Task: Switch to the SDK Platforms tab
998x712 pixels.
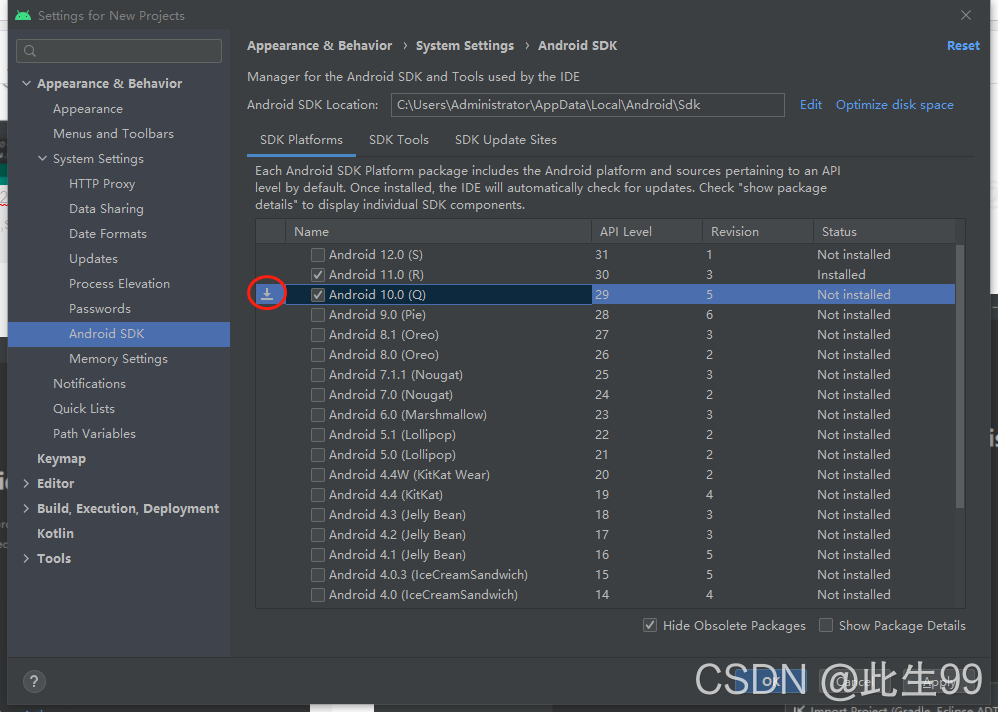Action: [x=301, y=140]
